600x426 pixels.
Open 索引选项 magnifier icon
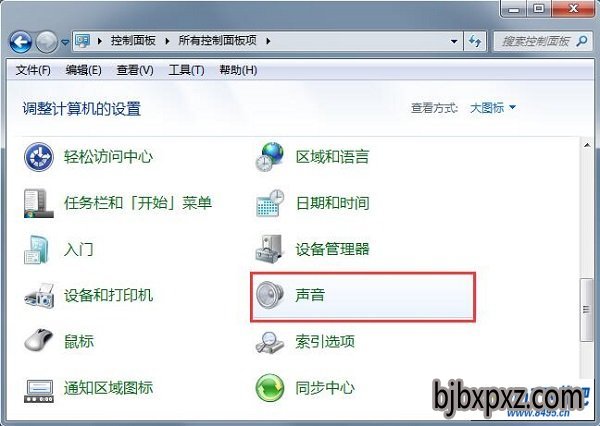pyautogui.click(x=270, y=341)
